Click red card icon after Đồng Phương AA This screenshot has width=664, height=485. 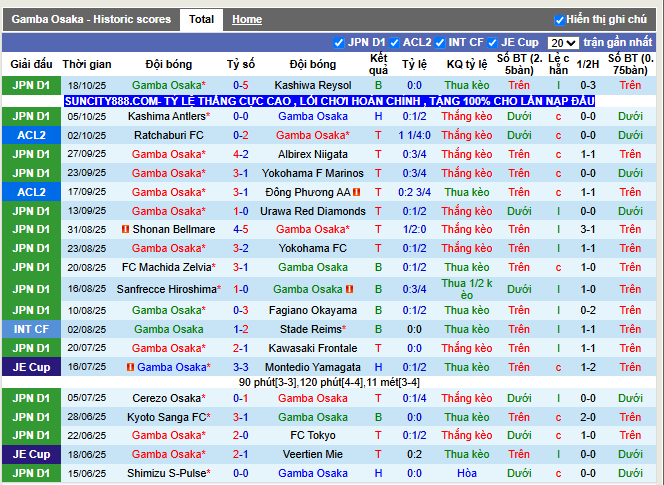[357, 192]
